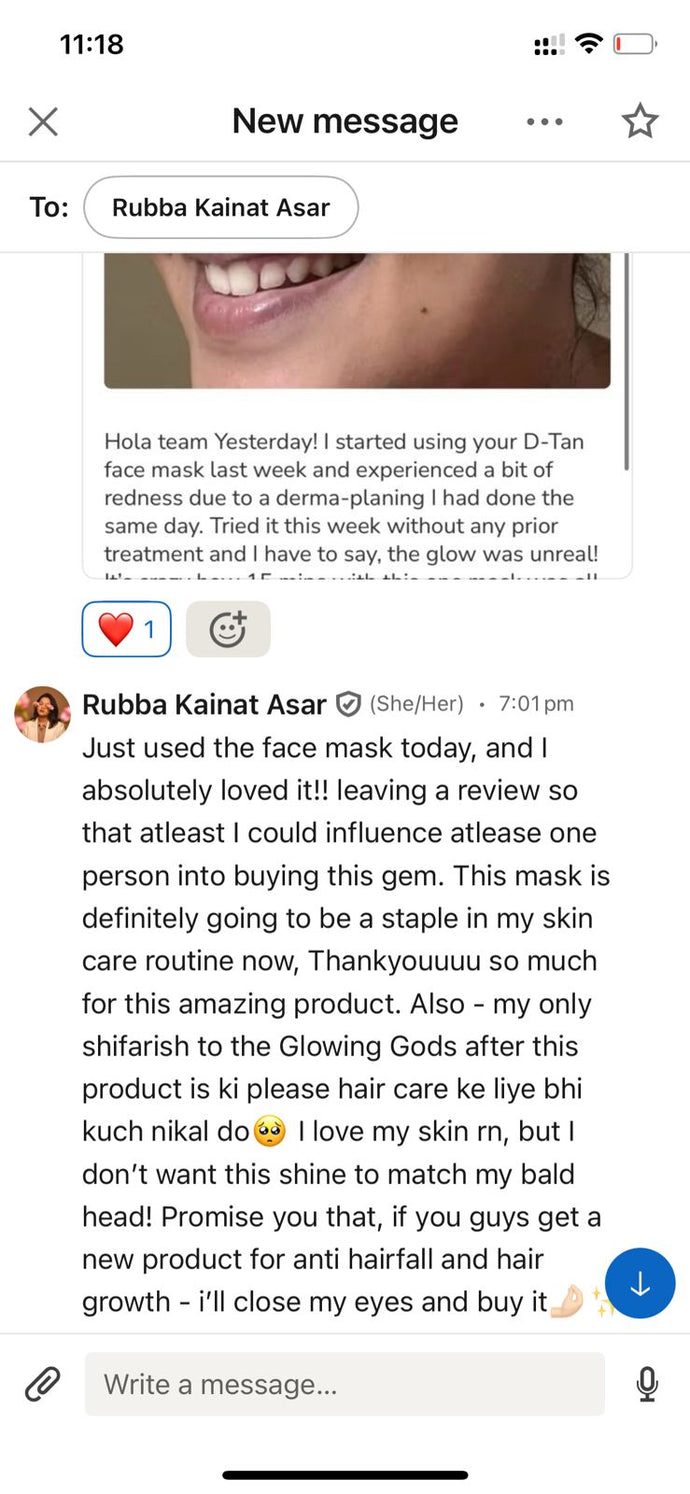Open the three-dot more options menu

coord(544,122)
